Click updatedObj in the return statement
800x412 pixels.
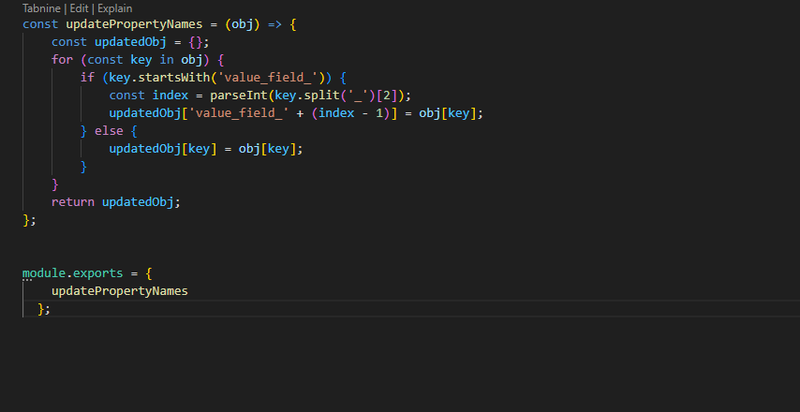138,202
